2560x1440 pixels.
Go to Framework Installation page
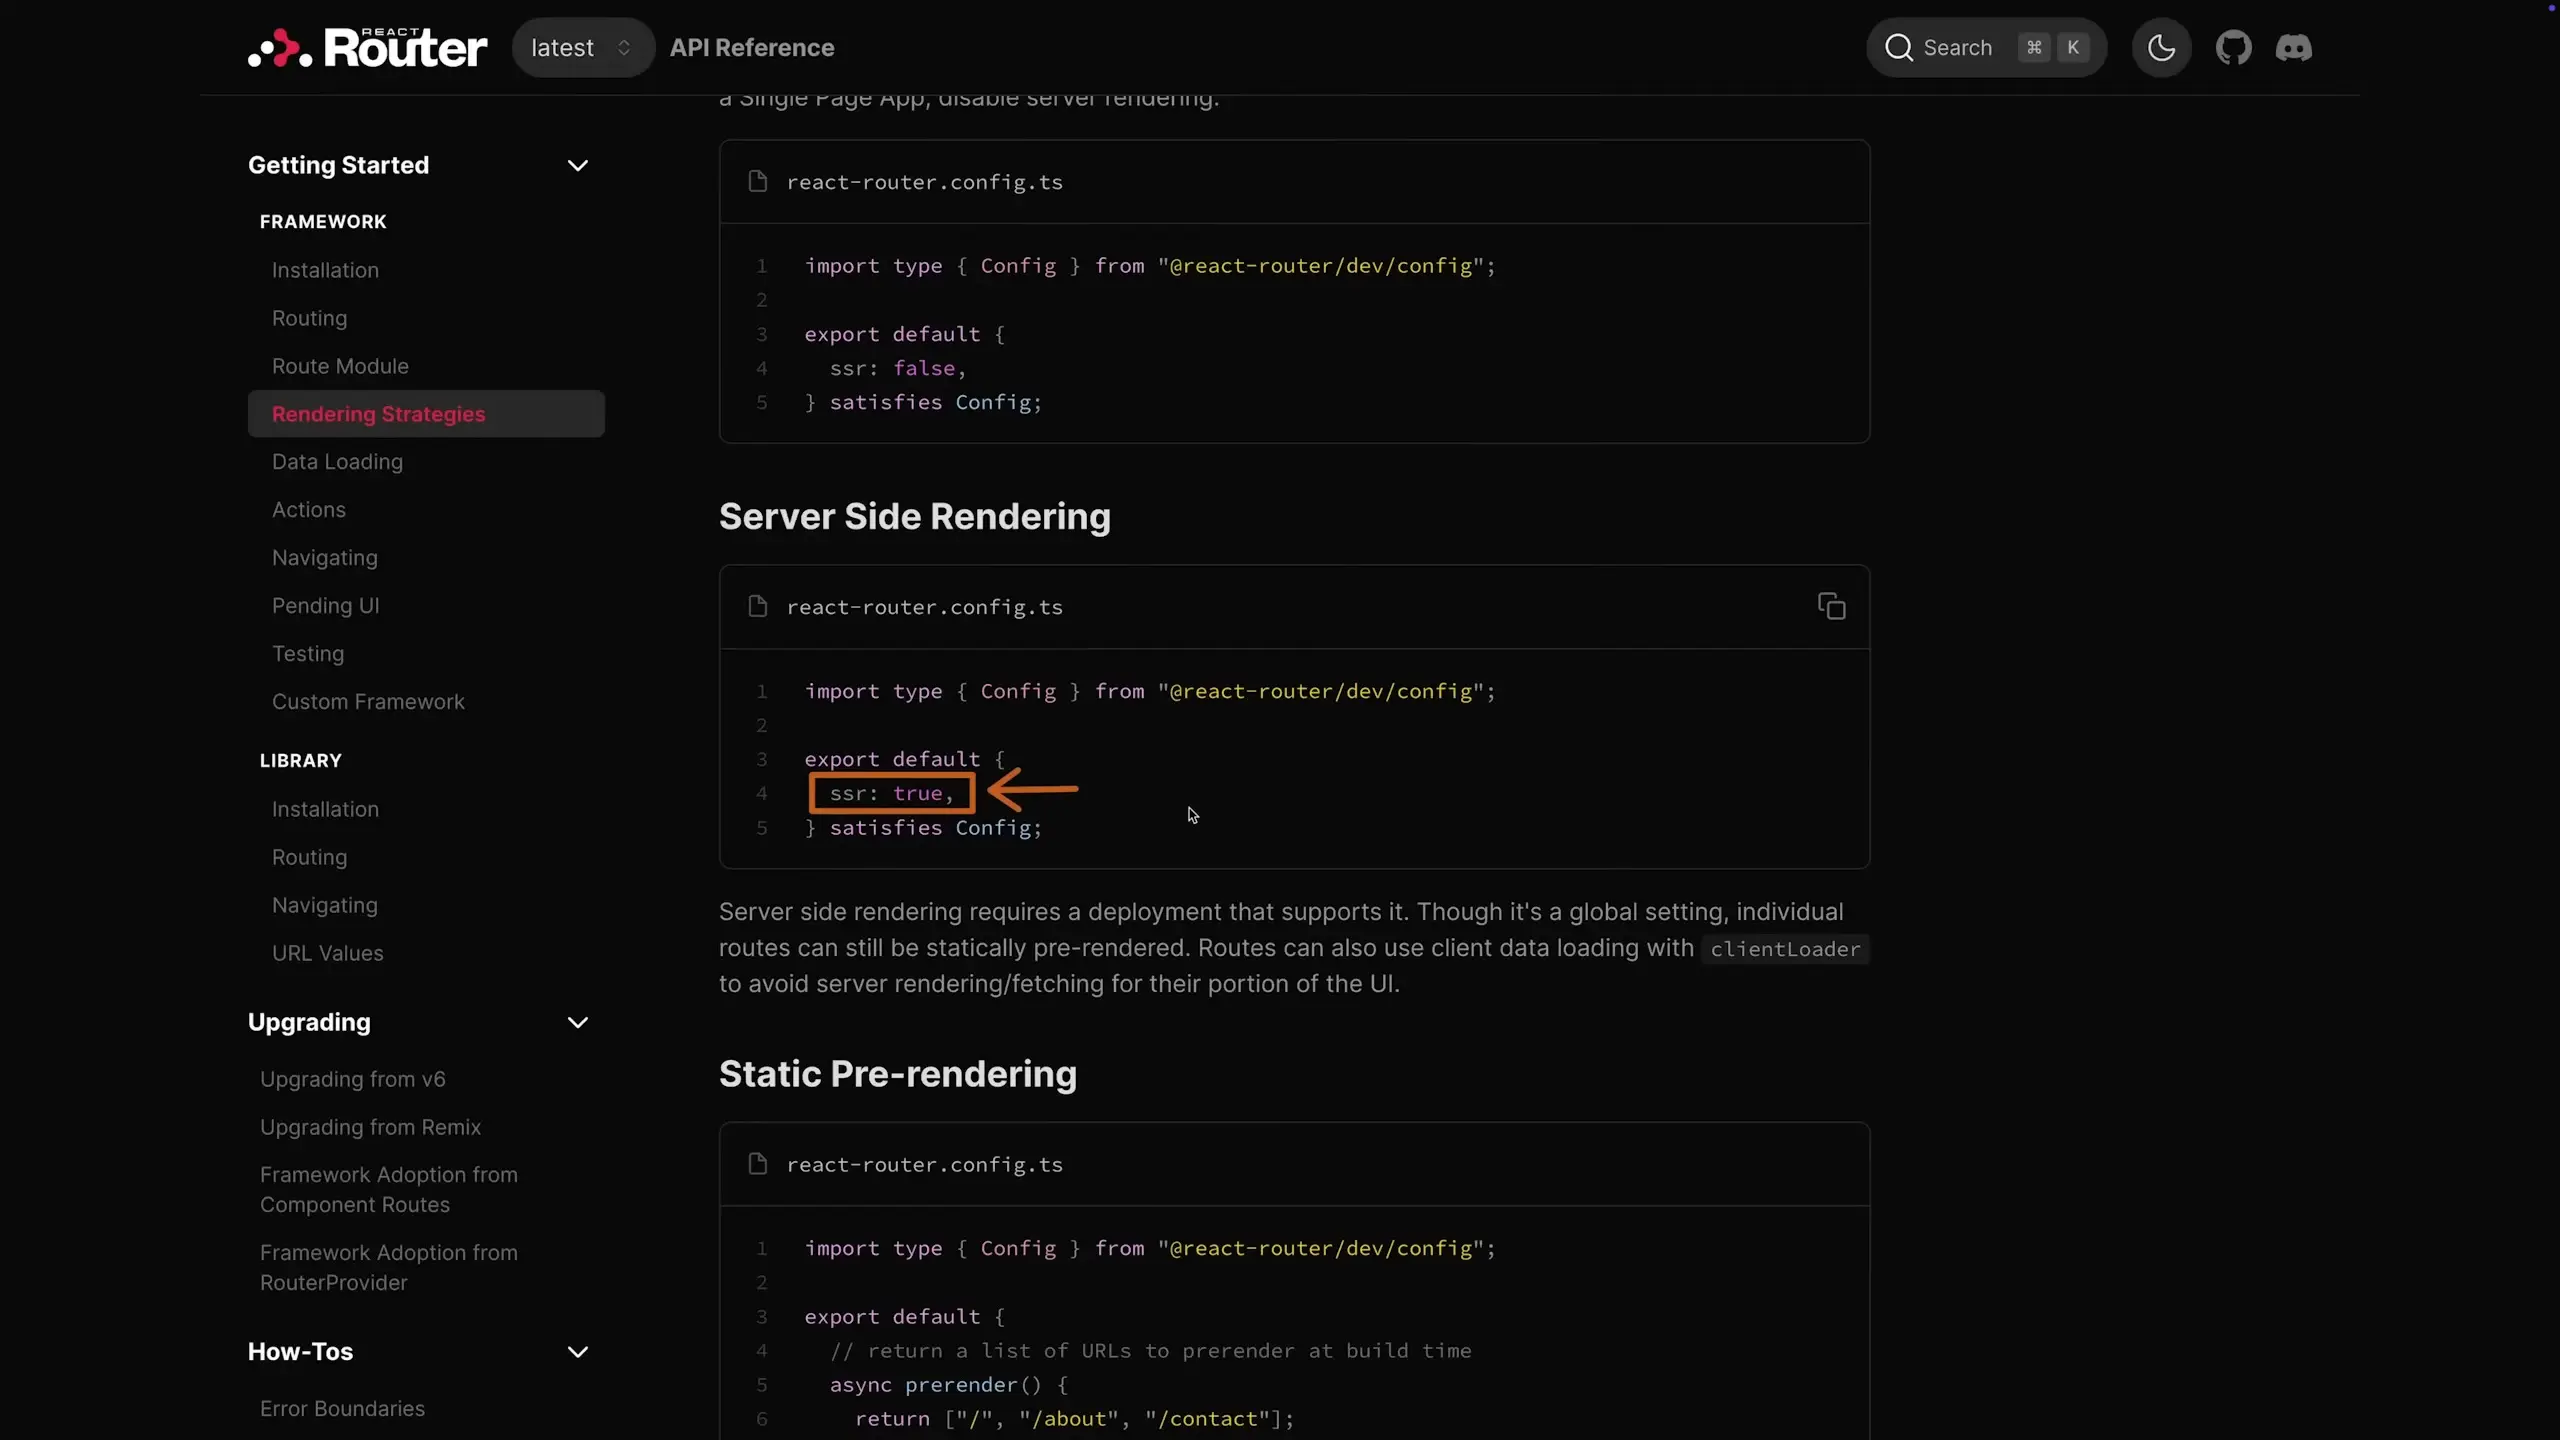point(325,270)
